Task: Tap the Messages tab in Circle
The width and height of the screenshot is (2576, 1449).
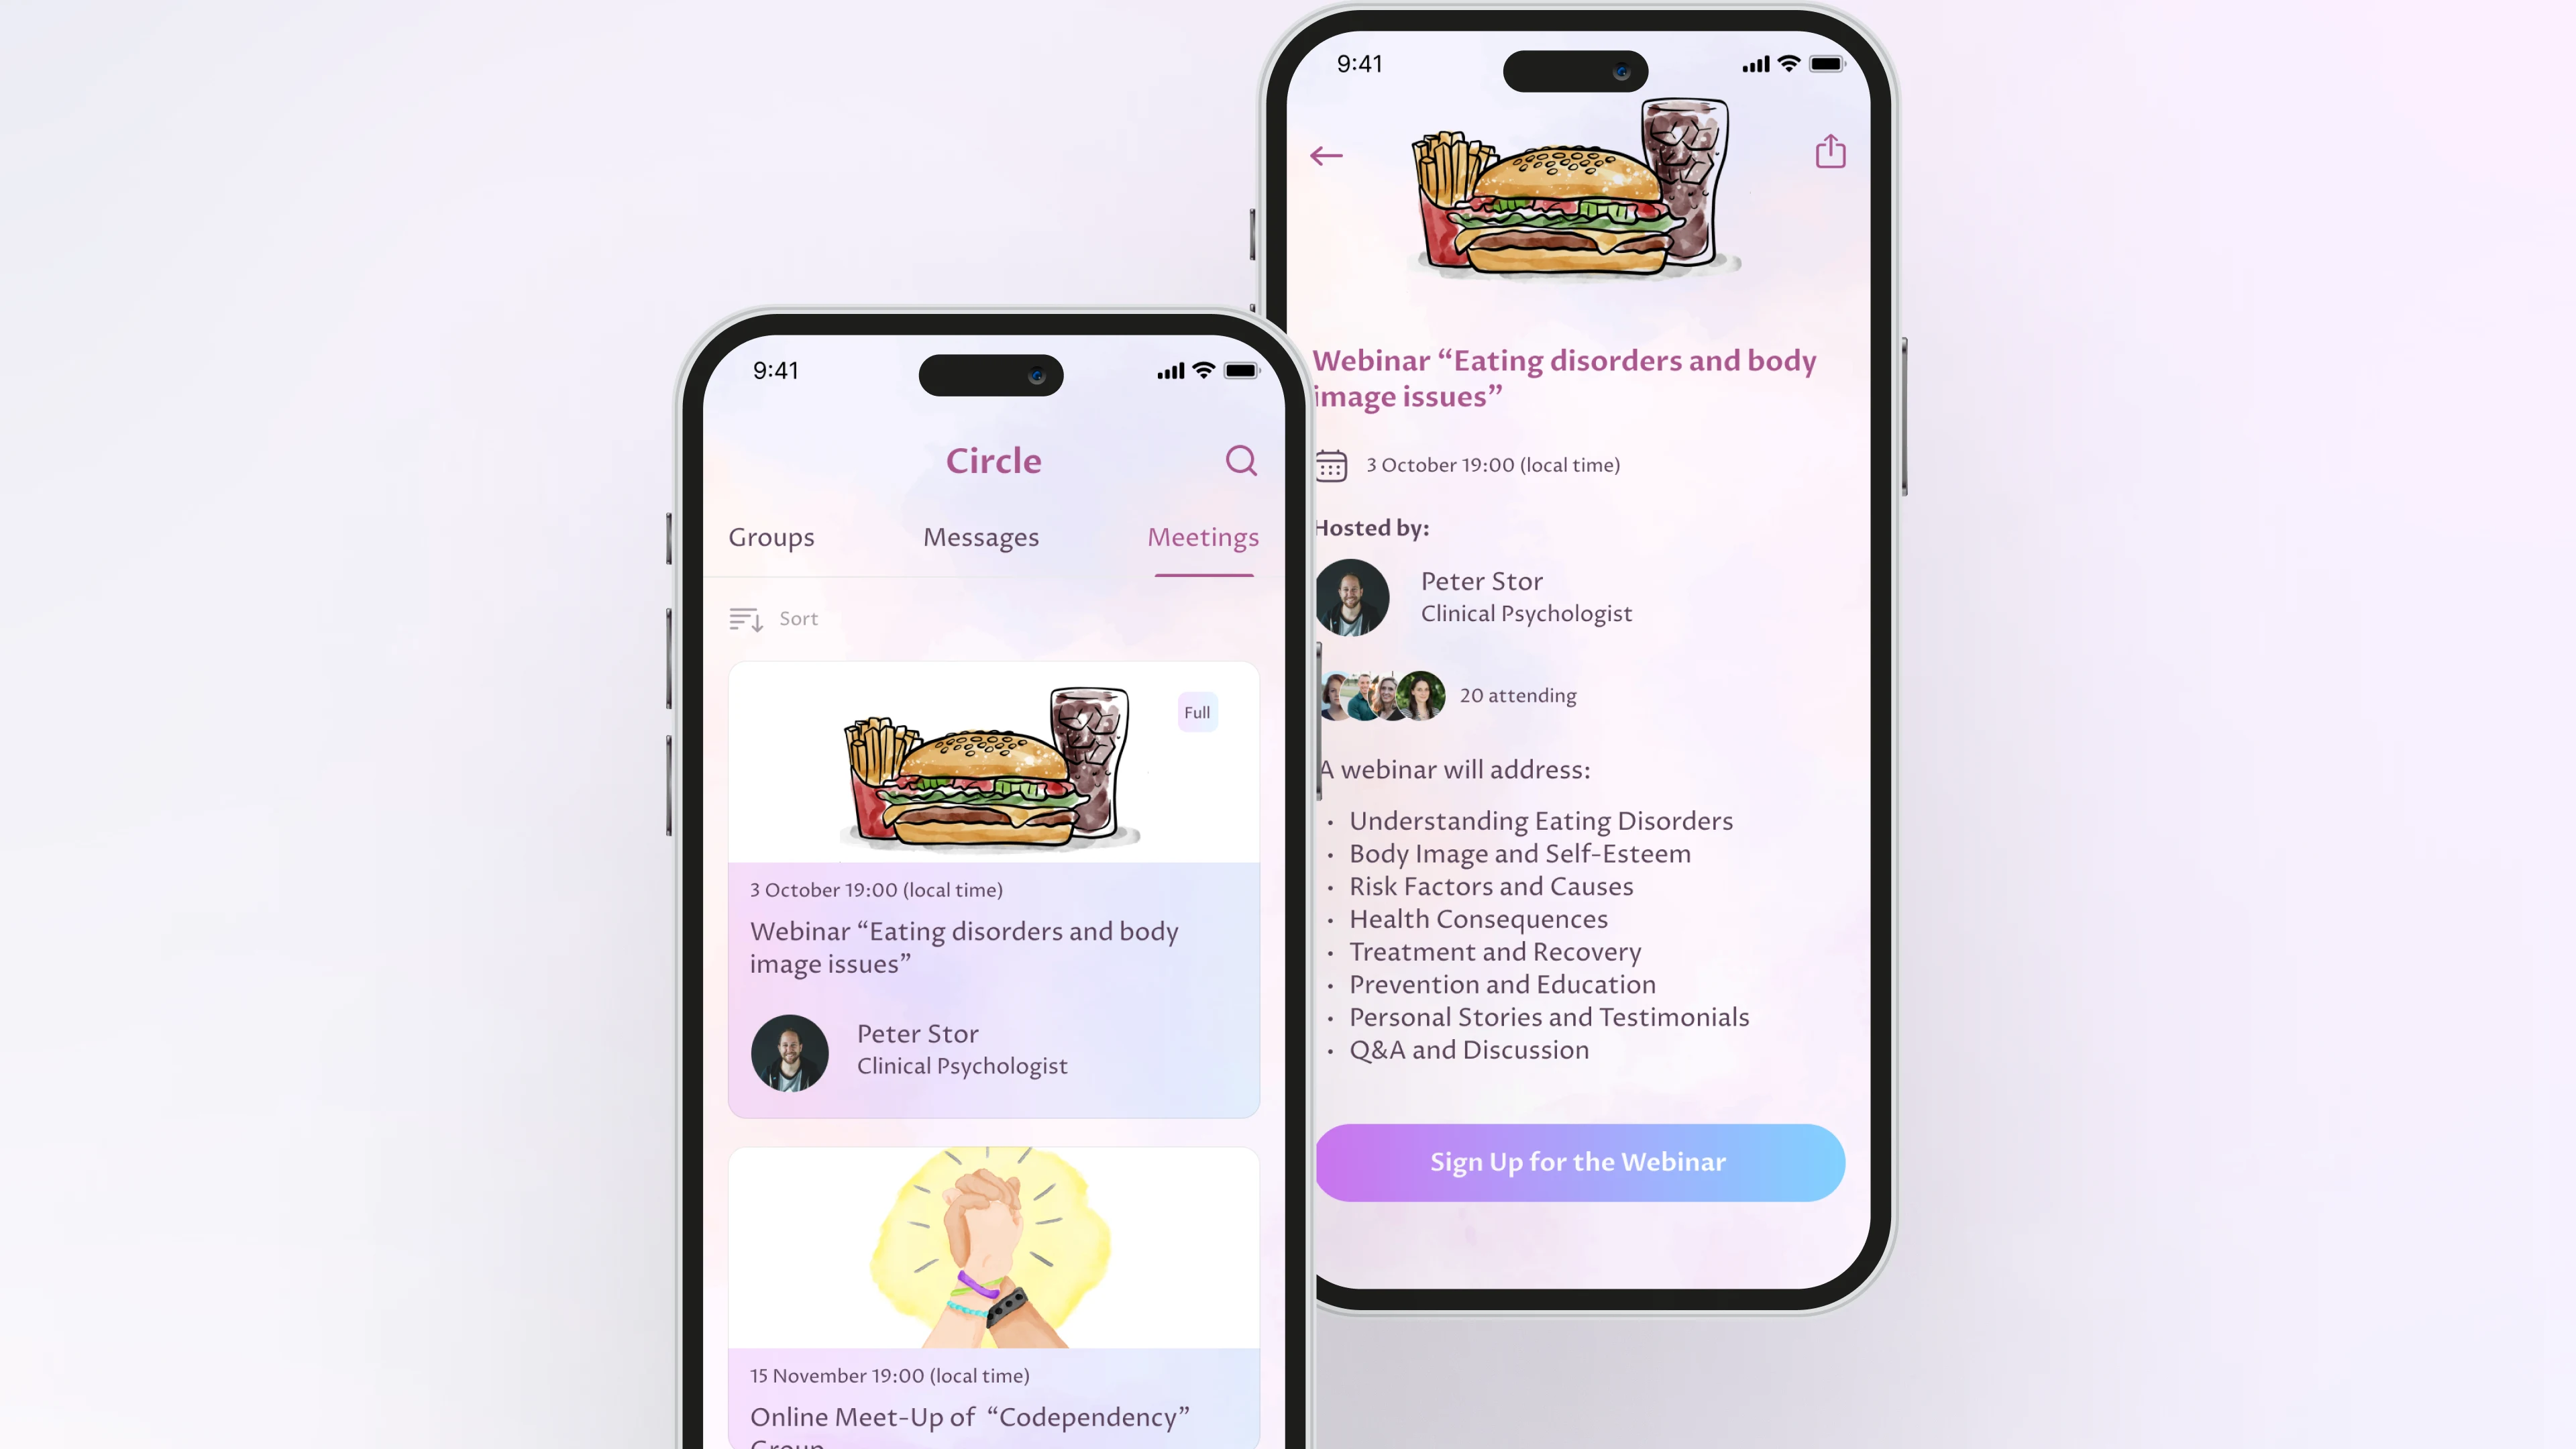Action: coord(980,536)
